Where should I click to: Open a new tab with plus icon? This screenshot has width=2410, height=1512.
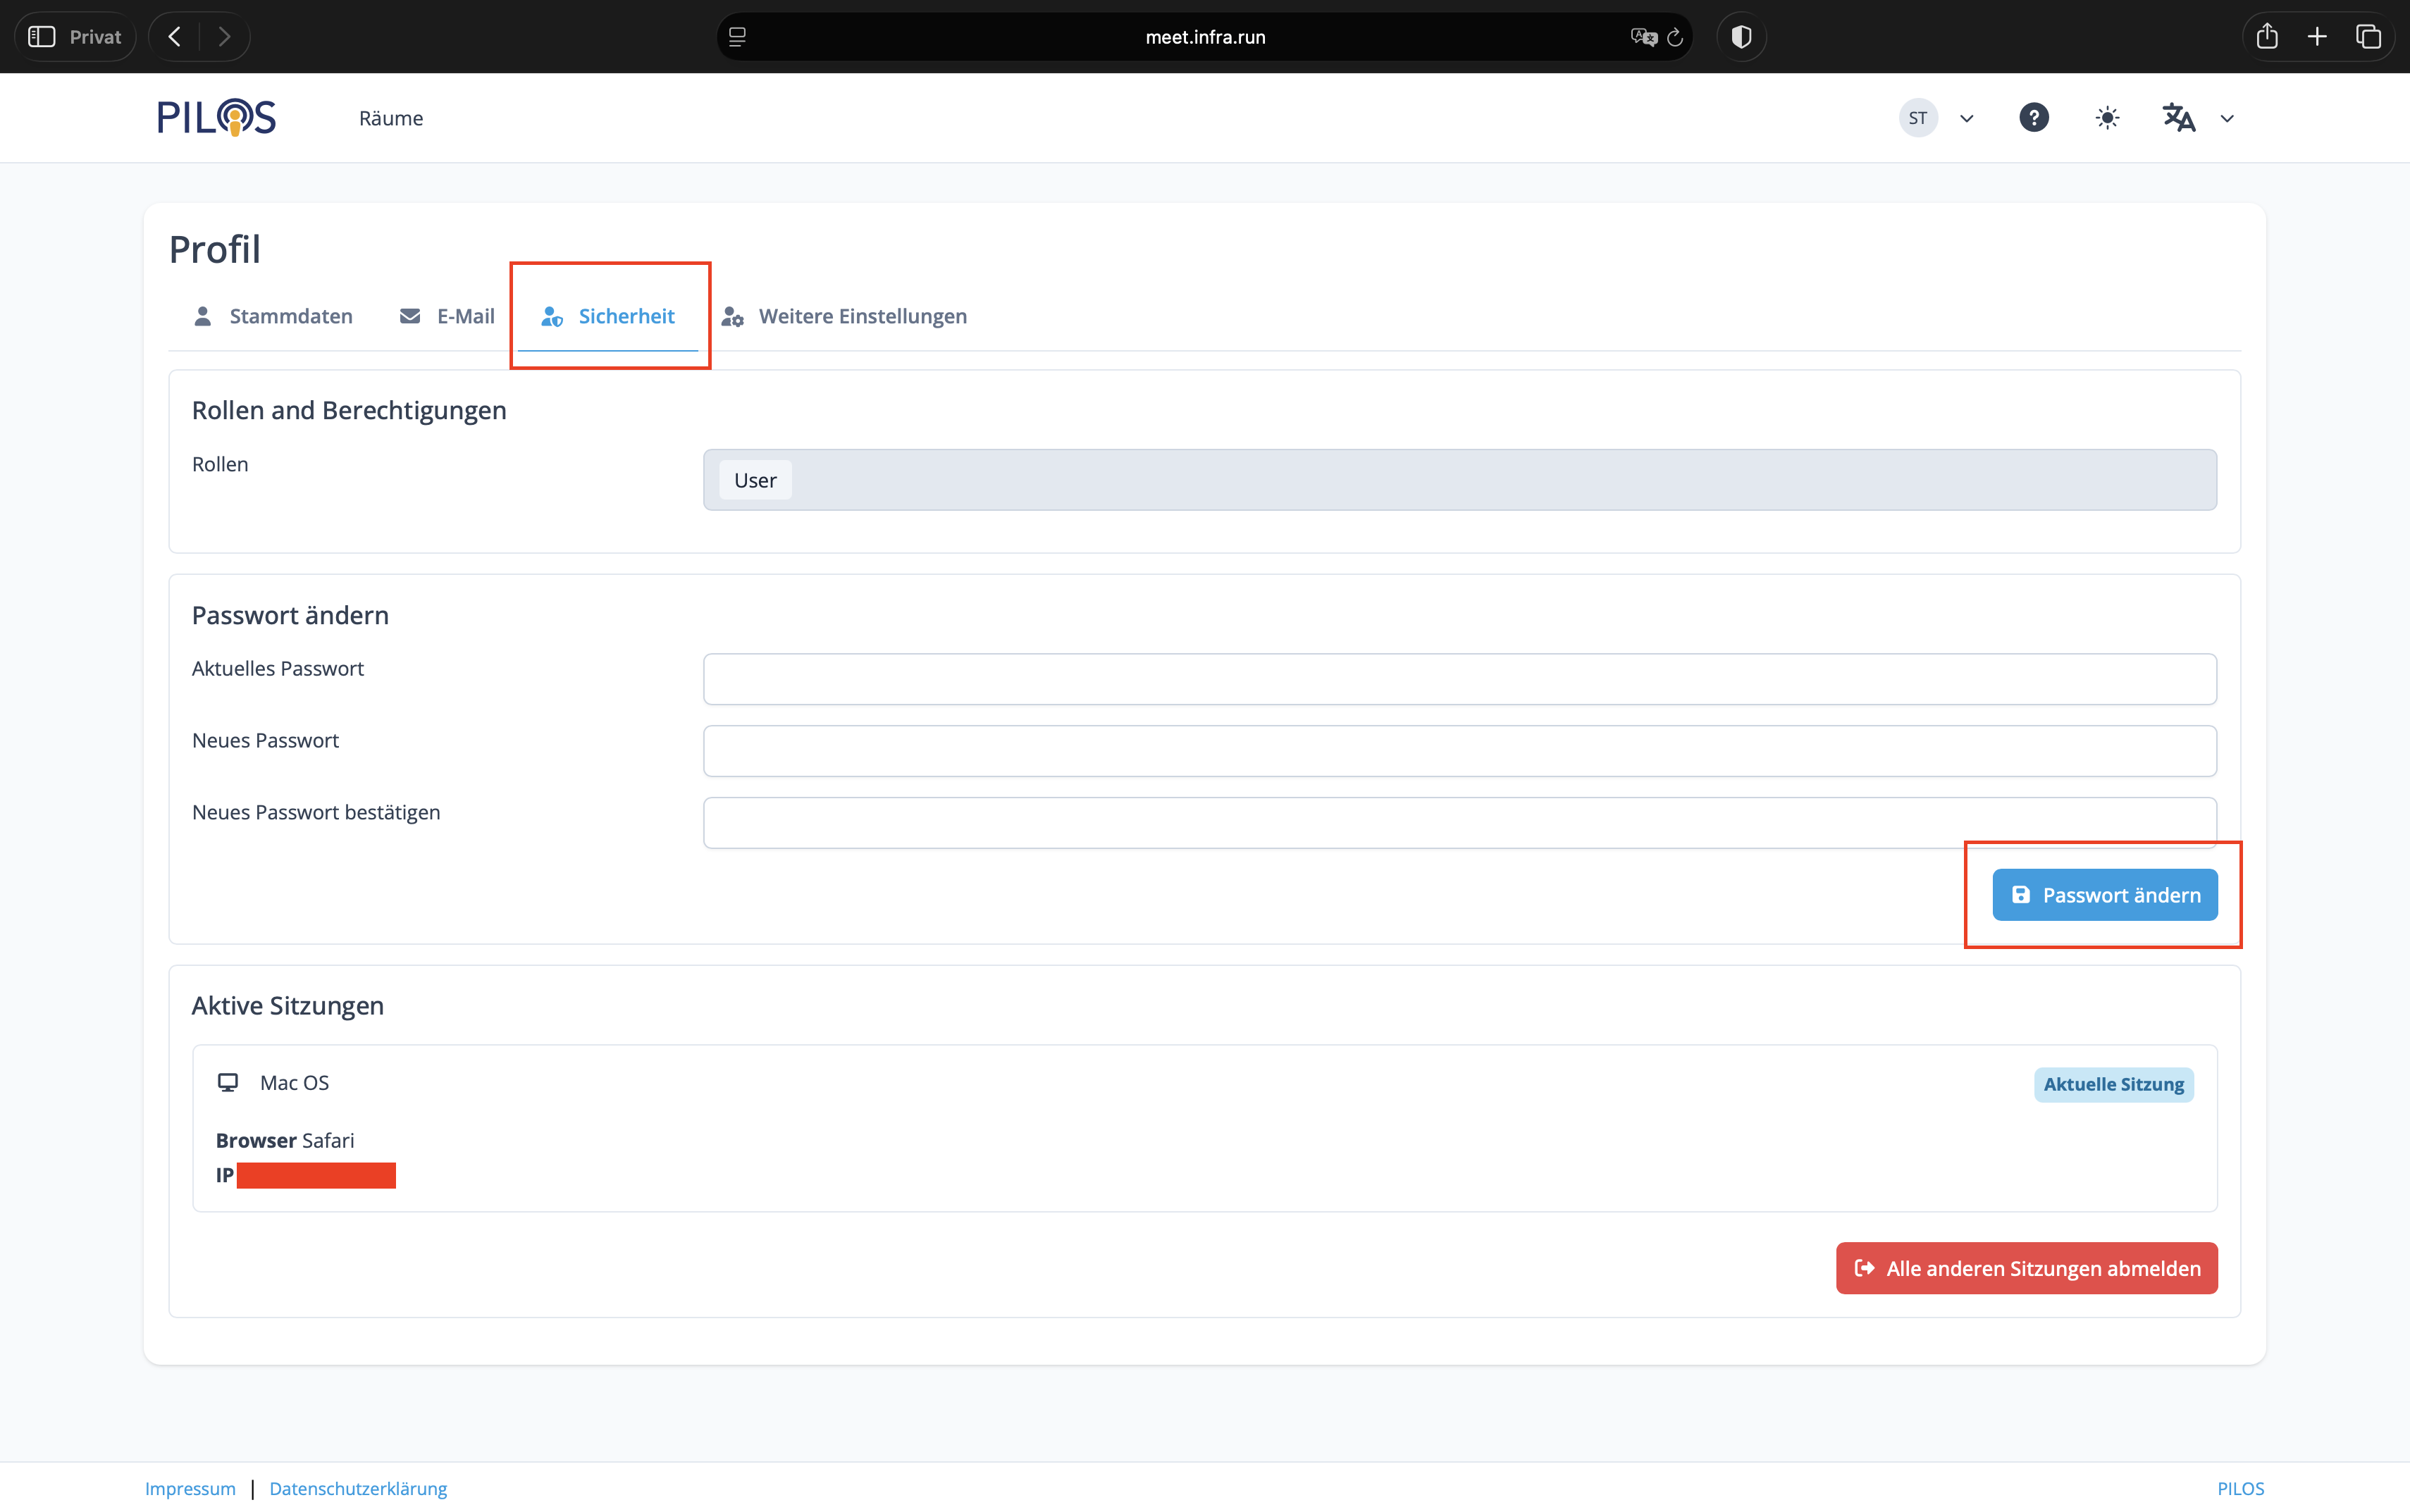coord(2317,37)
